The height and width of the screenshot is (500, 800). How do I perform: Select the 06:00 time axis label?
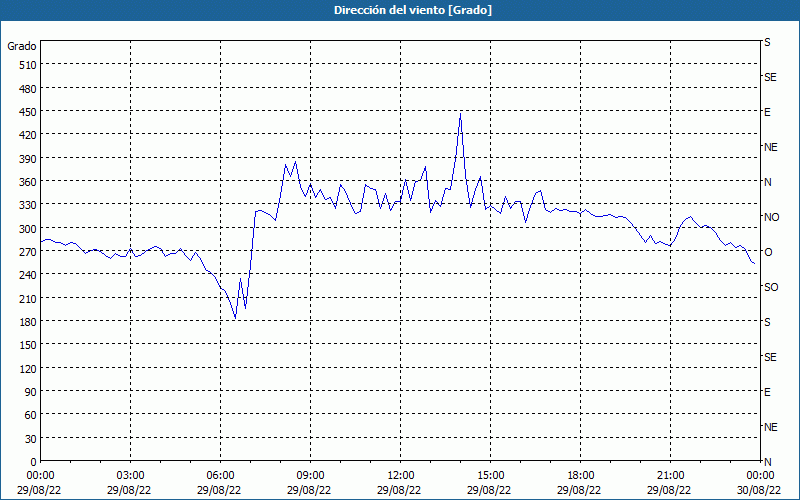click(220, 476)
